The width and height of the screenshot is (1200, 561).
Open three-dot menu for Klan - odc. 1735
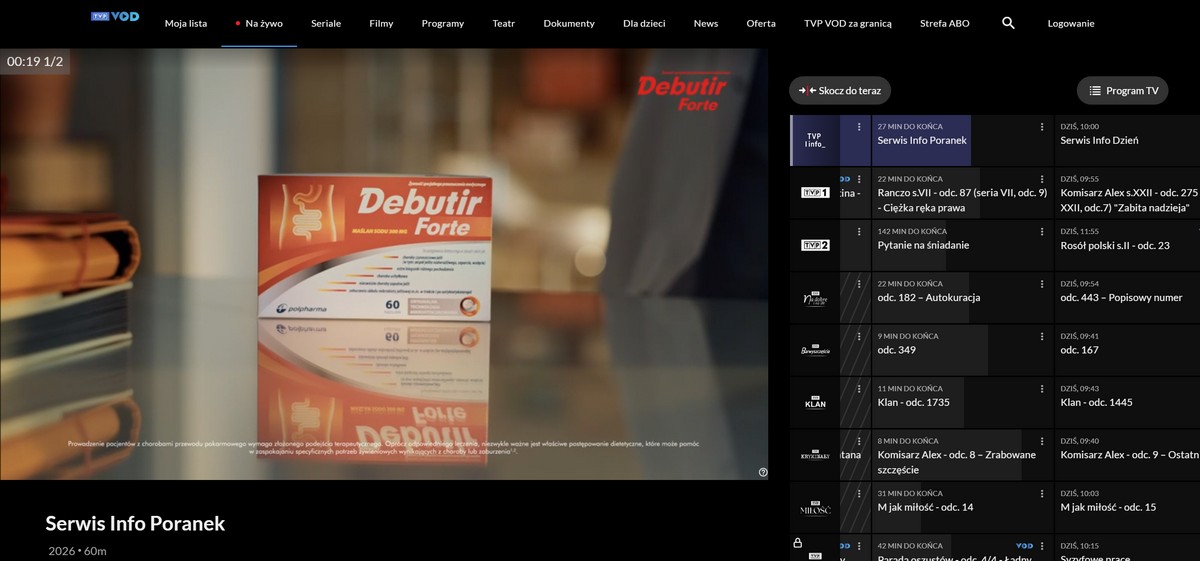point(1042,389)
